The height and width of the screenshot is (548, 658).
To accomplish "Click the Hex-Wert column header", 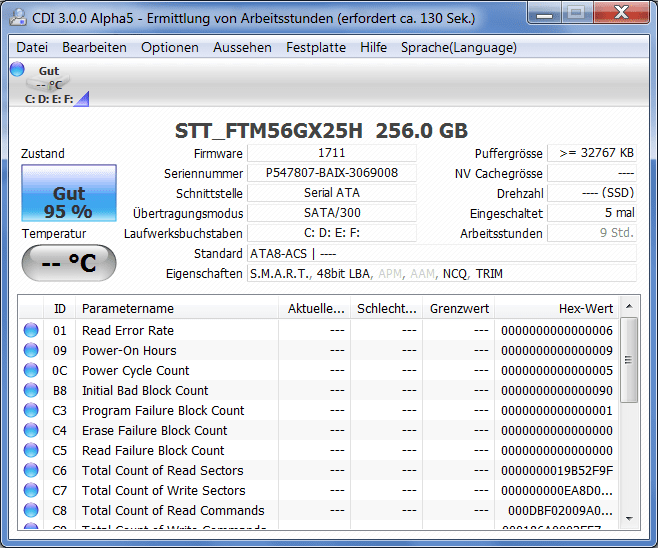I will 556,309.
